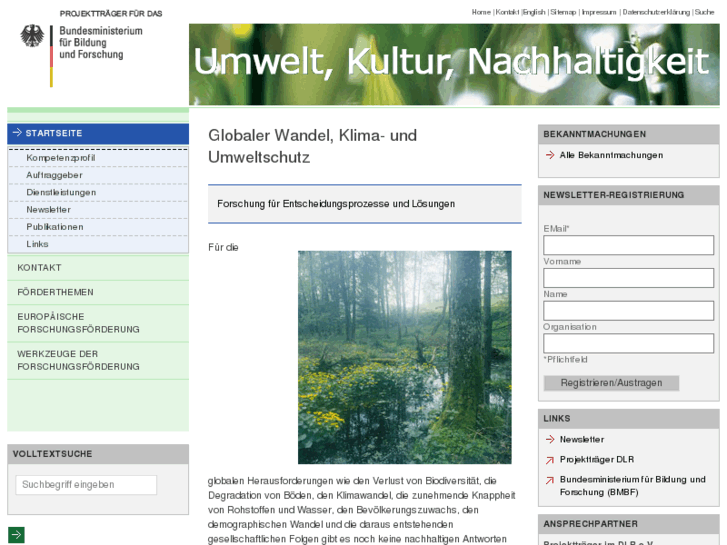Open the Datenschutzerklärung link
This screenshot has height=545, width=727.
[656, 12]
